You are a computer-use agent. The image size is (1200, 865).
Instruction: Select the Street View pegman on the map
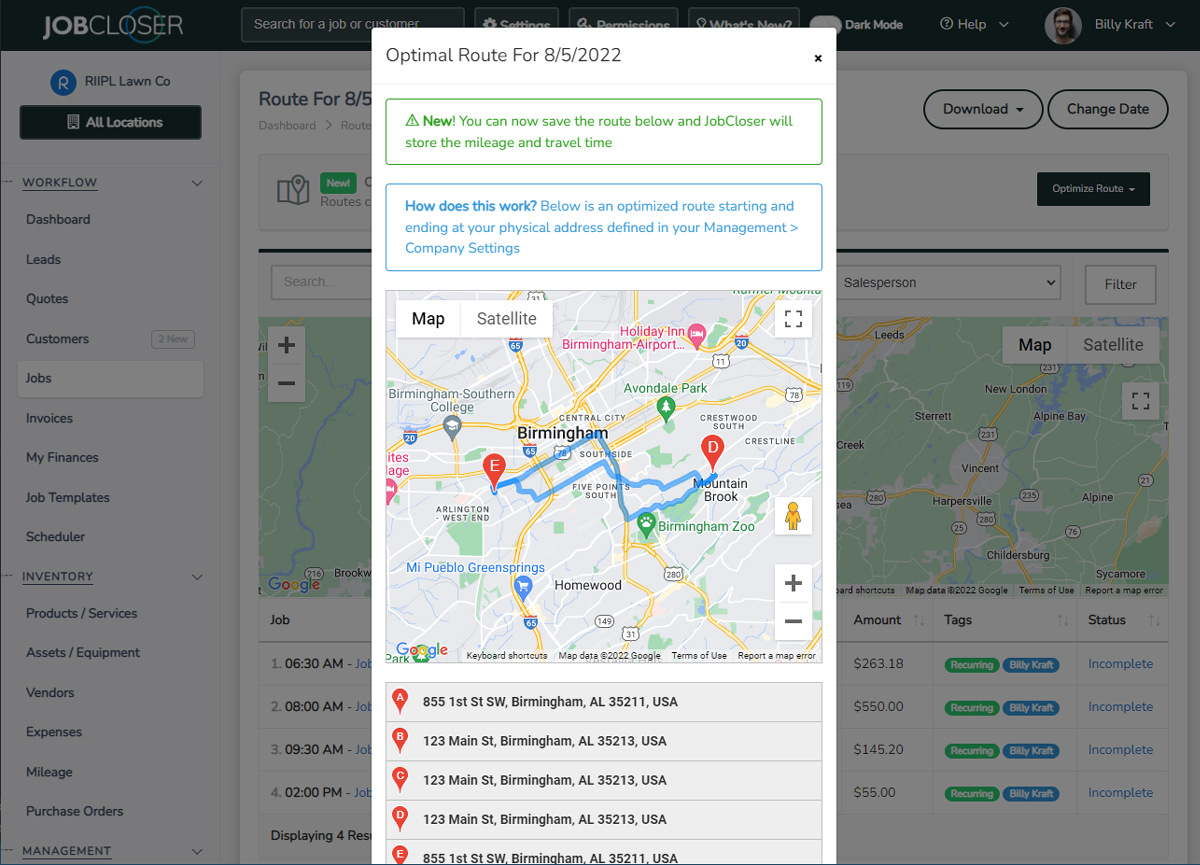tap(793, 516)
